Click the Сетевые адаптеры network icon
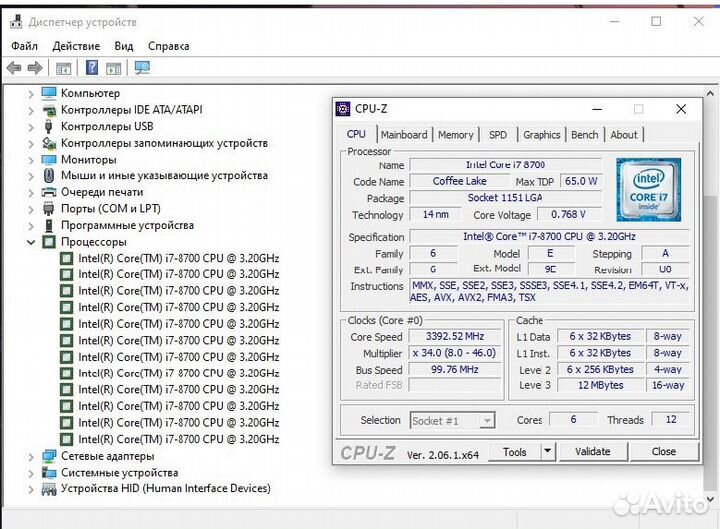The image size is (720, 529). 49,456
